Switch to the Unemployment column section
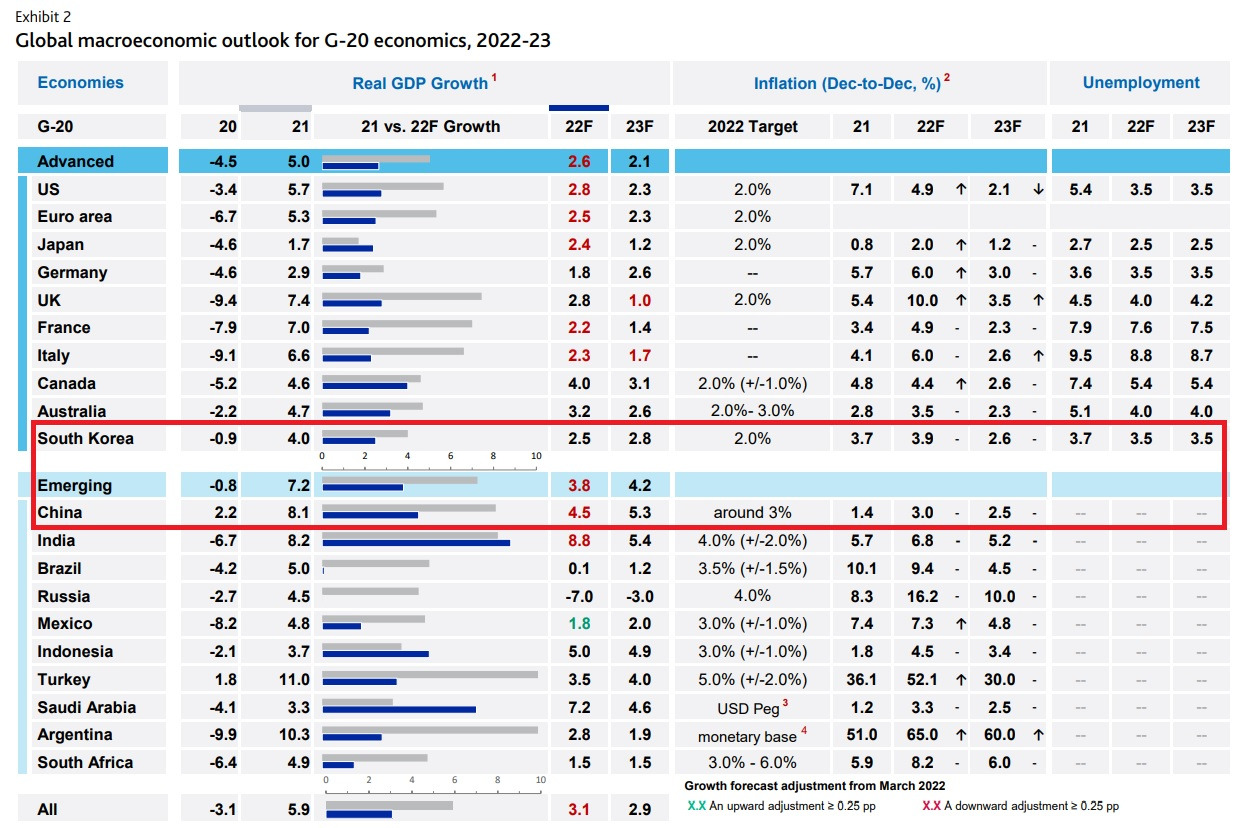Screen dimensions: 1246x828 (1140, 83)
